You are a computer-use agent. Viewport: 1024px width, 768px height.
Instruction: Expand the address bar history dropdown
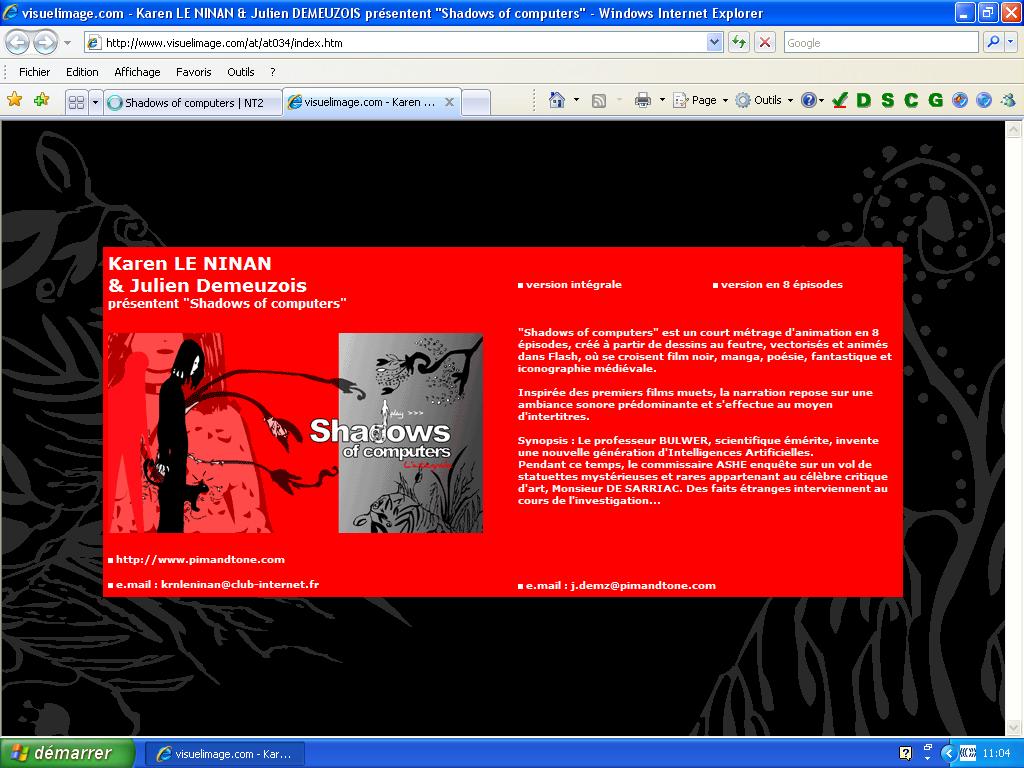coord(714,43)
